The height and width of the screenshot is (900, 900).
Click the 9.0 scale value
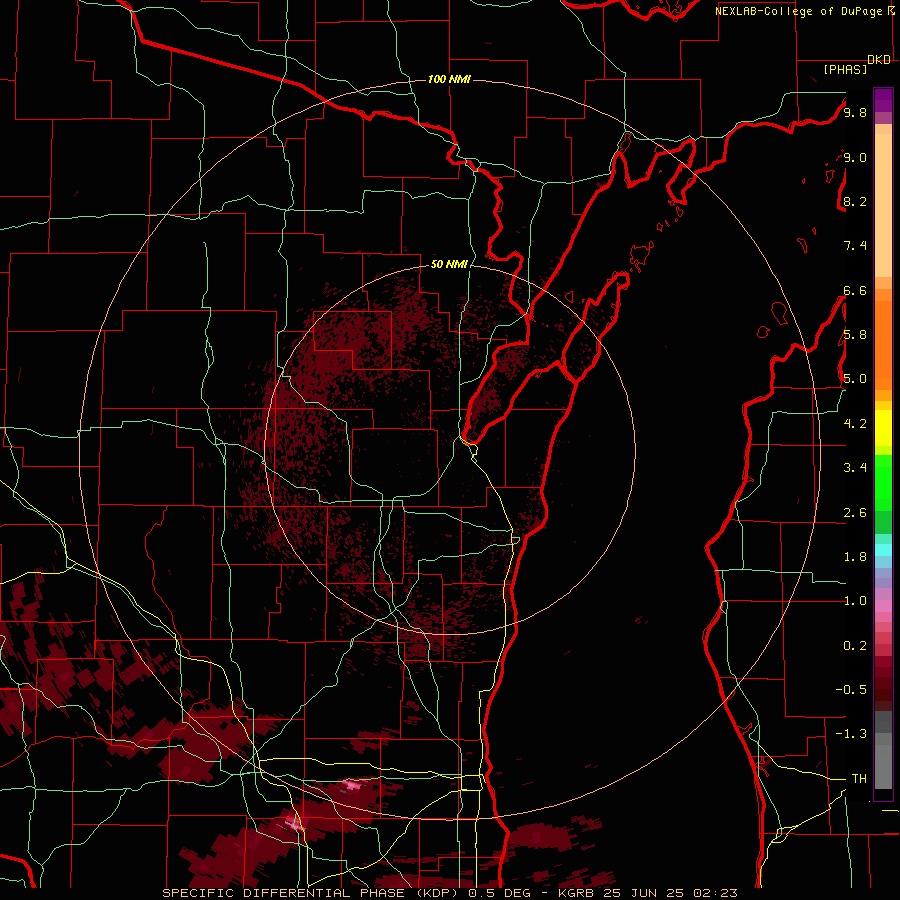pyautogui.click(x=855, y=157)
